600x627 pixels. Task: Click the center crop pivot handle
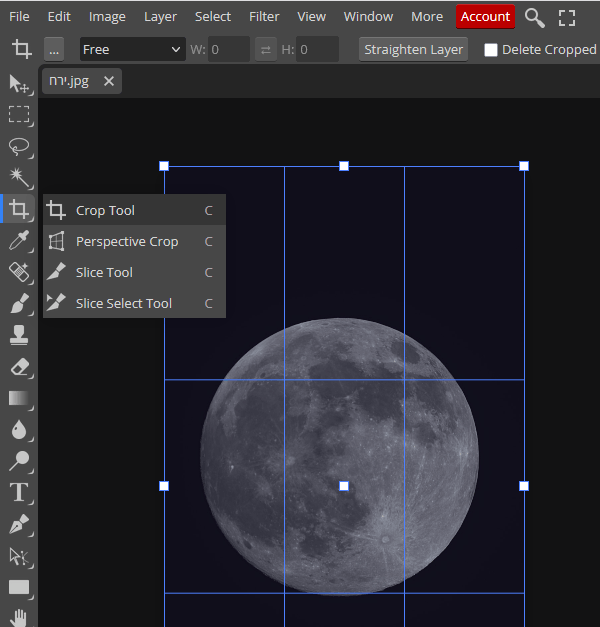(x=344, y=486)
